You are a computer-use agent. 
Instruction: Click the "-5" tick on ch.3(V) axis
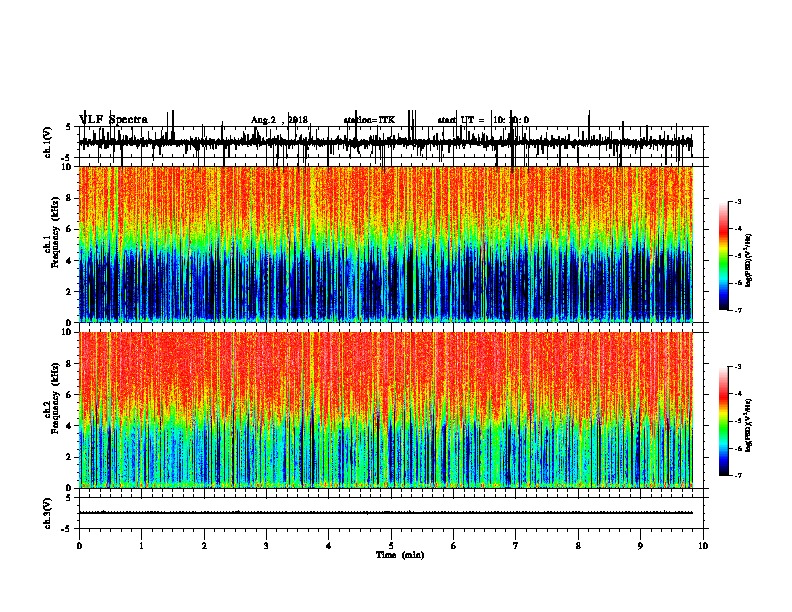67,529
